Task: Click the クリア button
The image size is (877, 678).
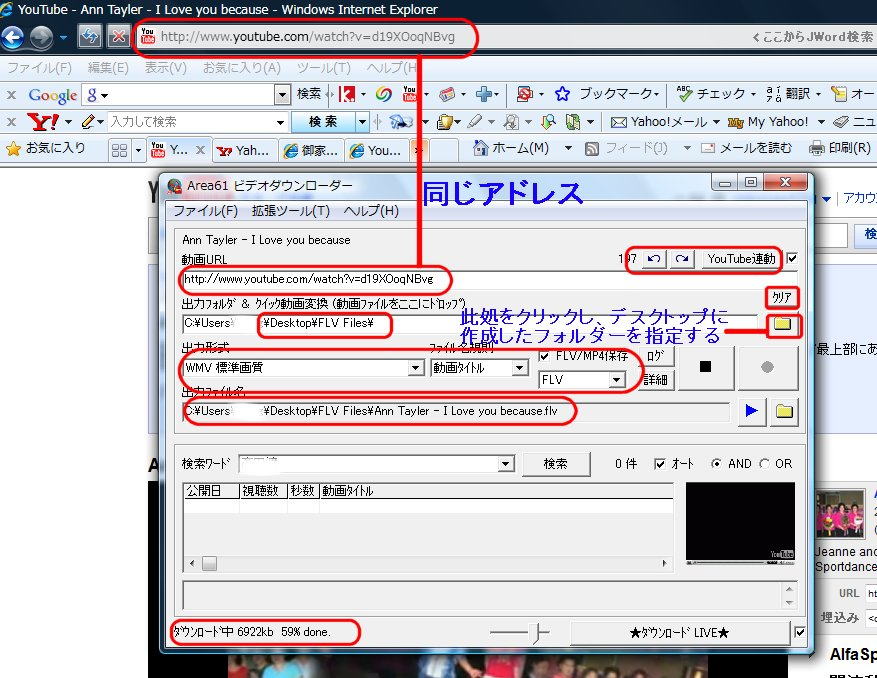Action: pos(781,297)
